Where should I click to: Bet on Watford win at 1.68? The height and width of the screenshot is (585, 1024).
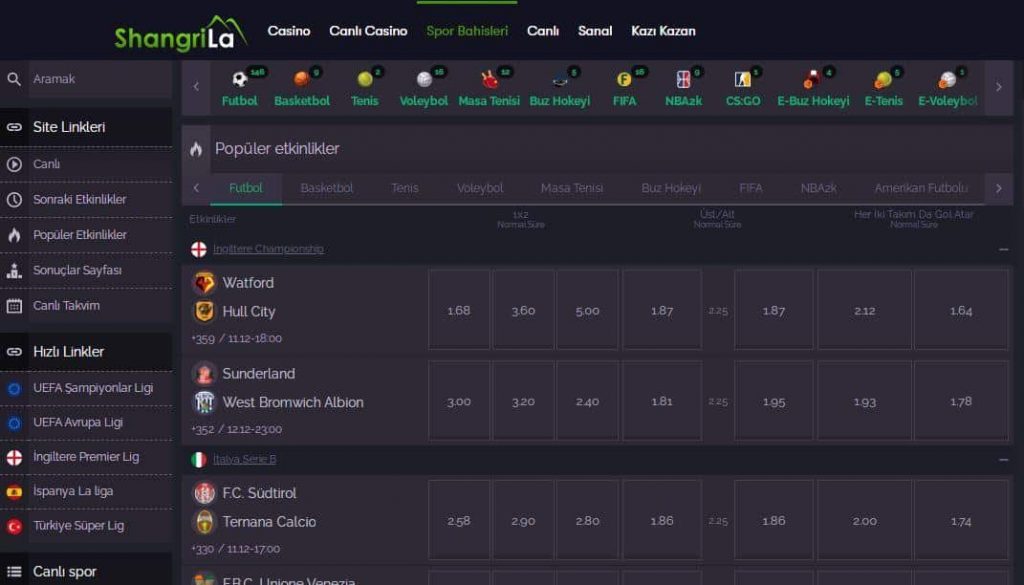[x=458, y=311]
